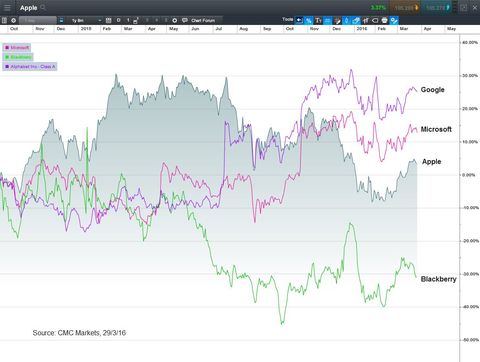Select the horizontal lines tool
The image size is (480, 362).
[x=328, y=21]
